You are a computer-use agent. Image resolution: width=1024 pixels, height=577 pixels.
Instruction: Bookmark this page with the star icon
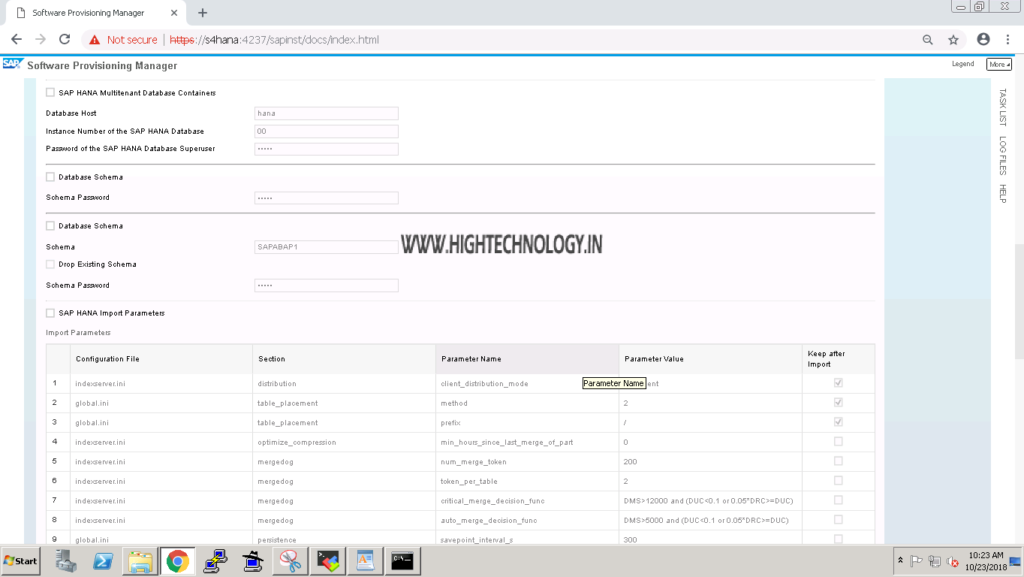pos(953,40)
